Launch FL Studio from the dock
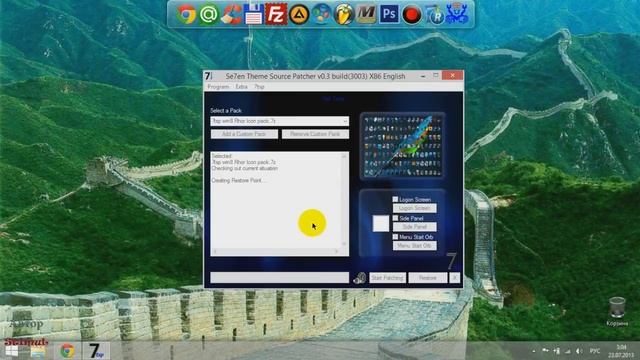The height and width of the screenshot is (360, 640). [x=344, y=15]
